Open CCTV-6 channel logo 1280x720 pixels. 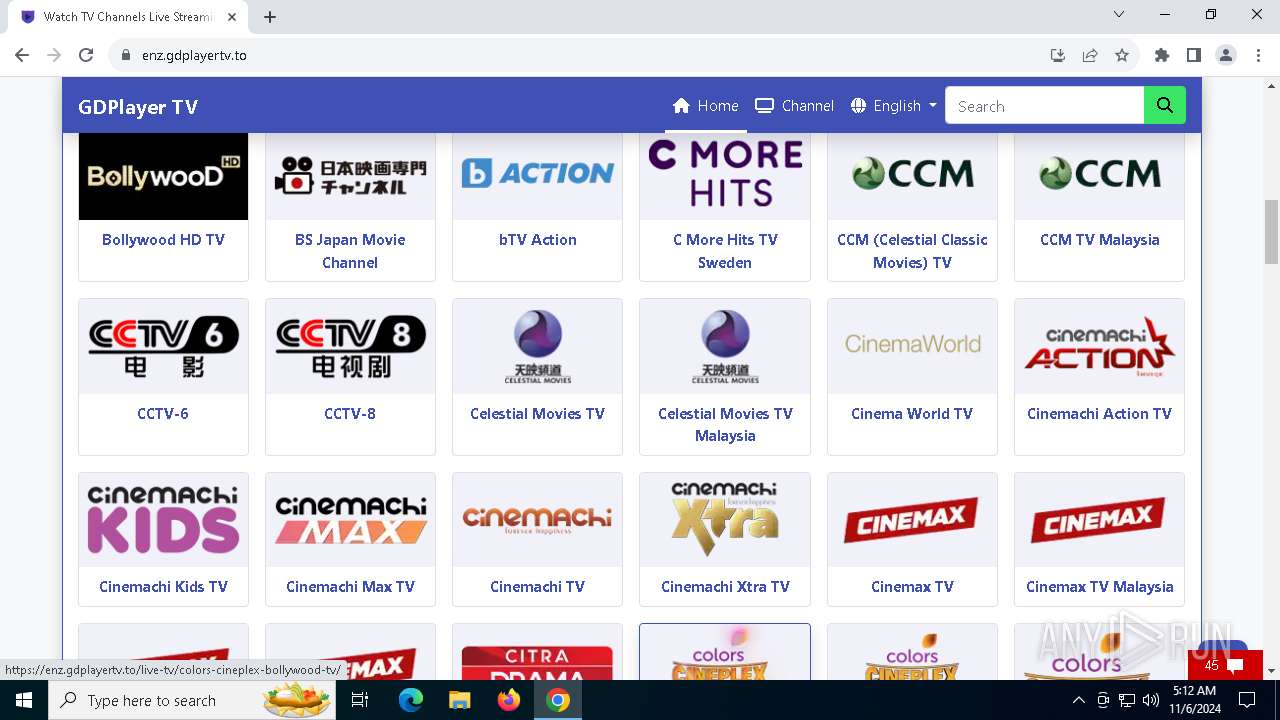click(163, 346)
